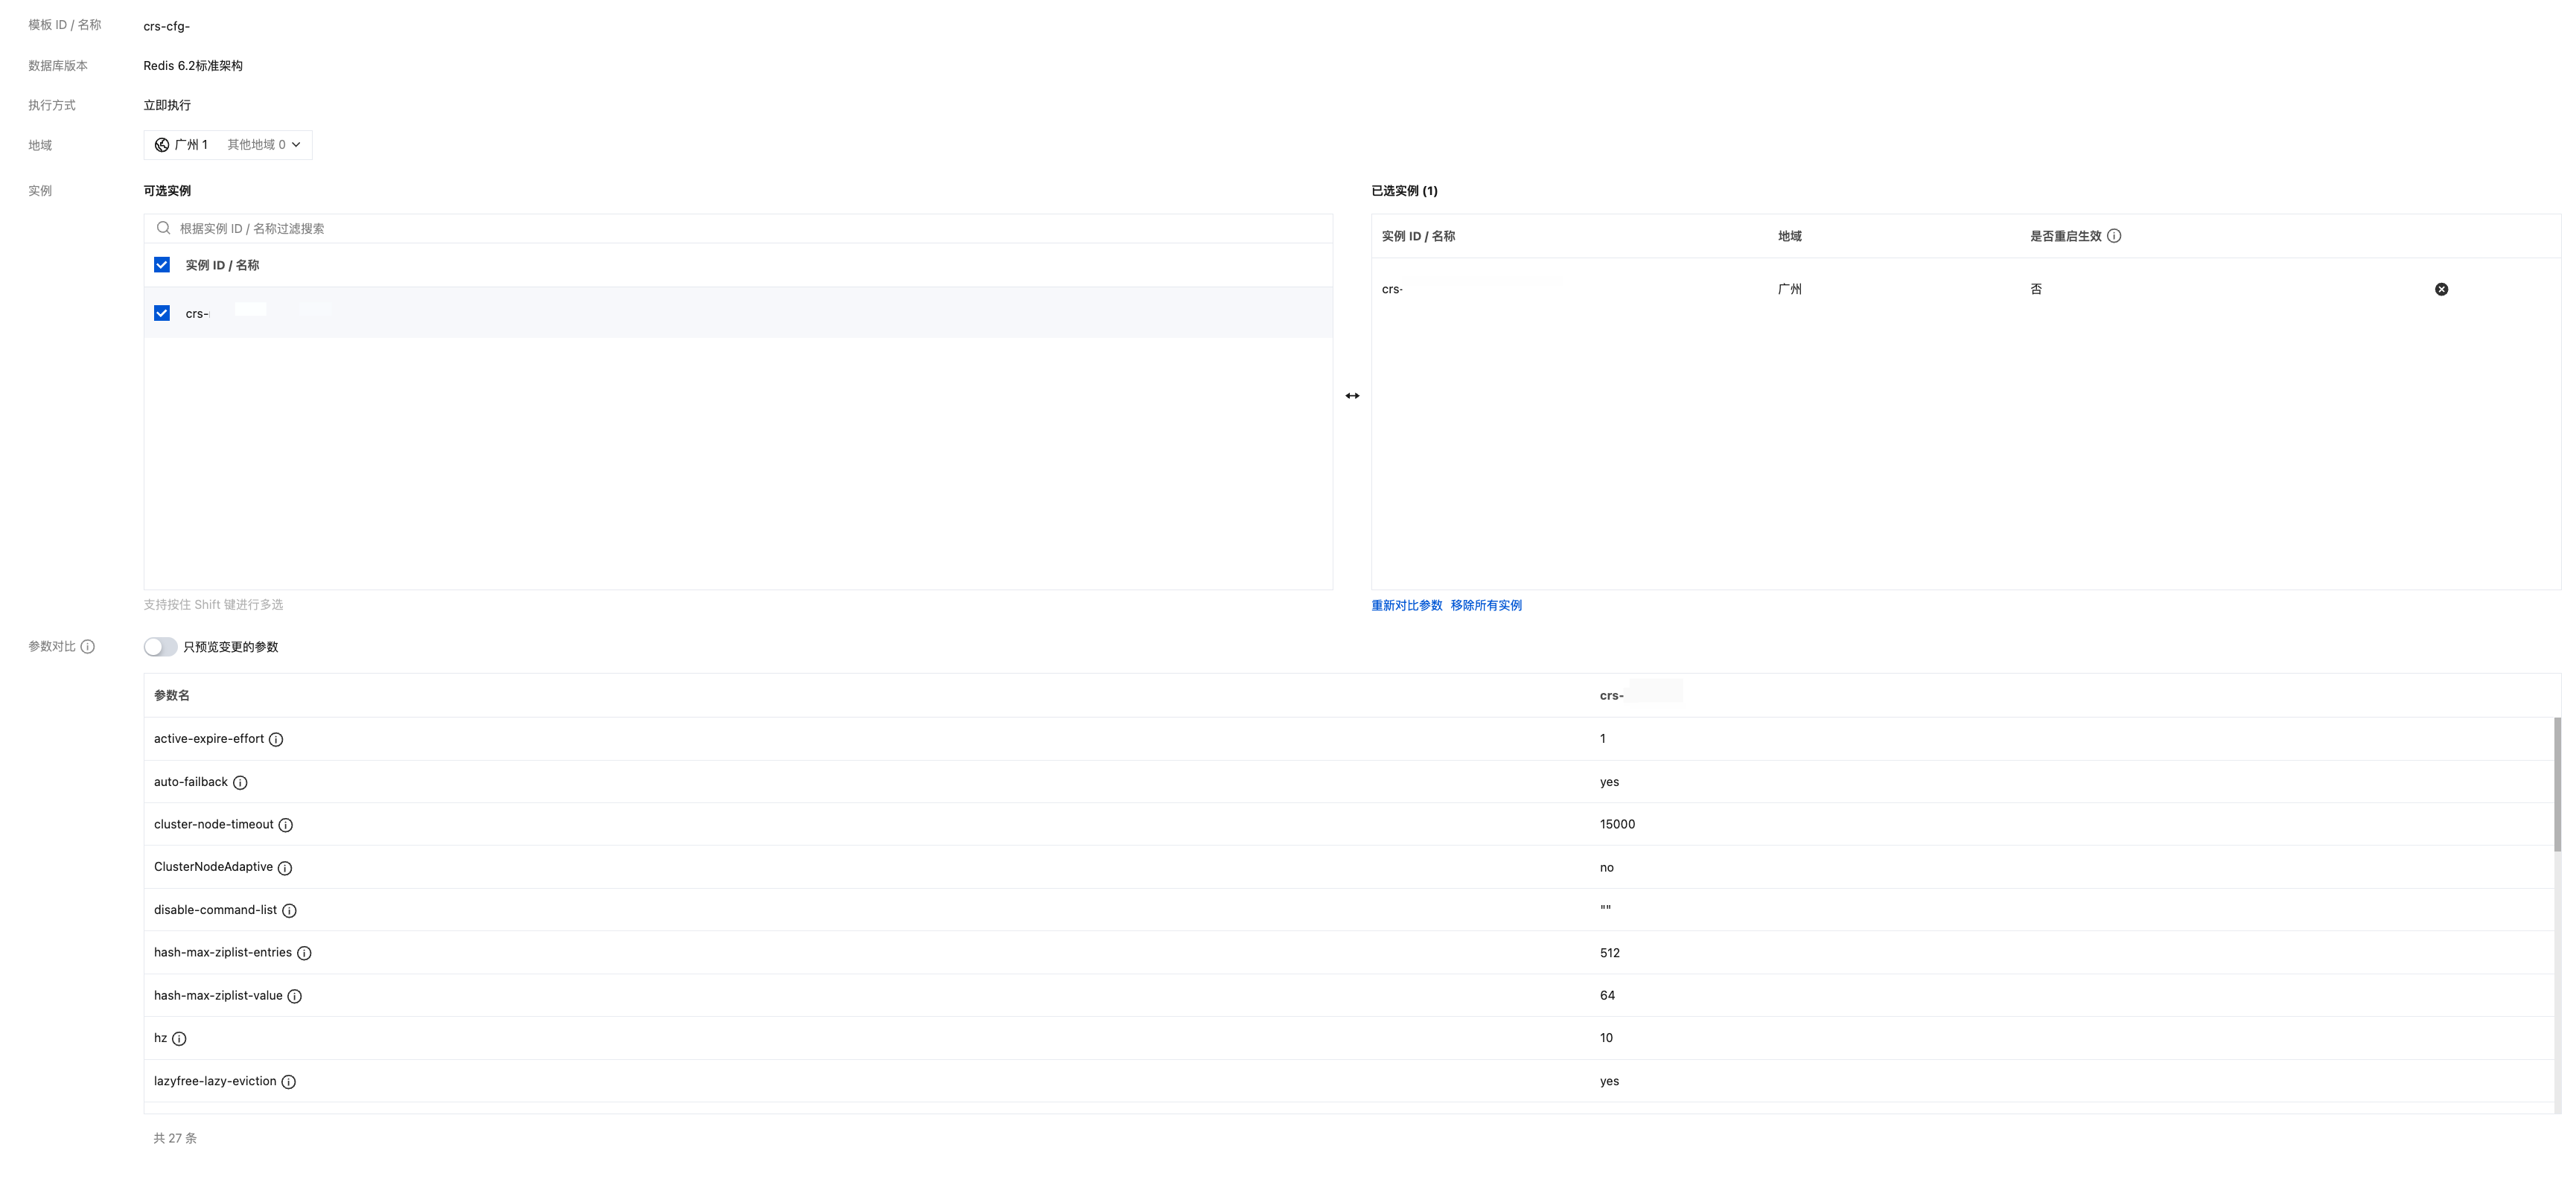Remove selected instance with X icon

point(2441,289)
